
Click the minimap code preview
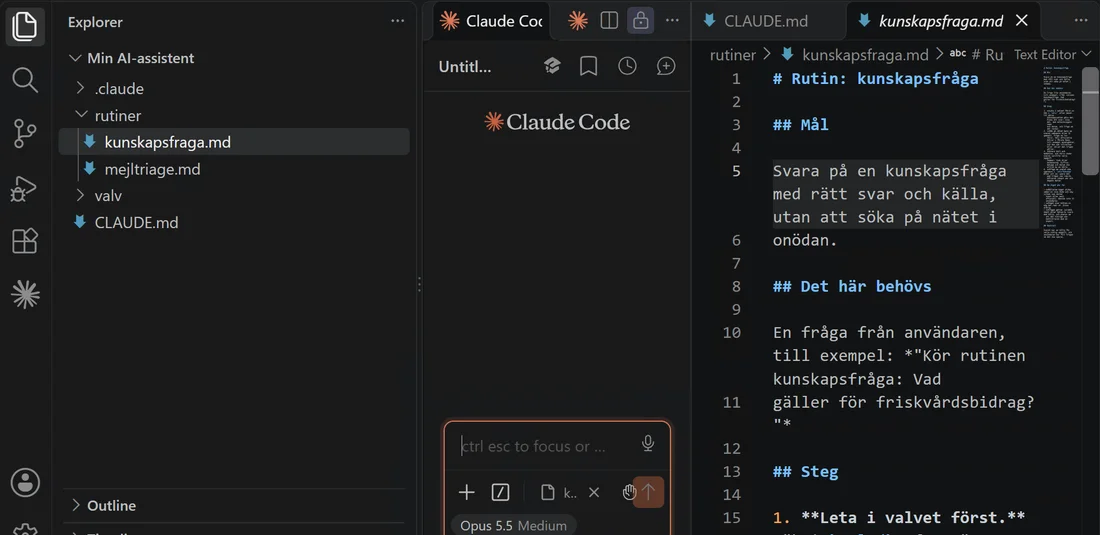1057,154
